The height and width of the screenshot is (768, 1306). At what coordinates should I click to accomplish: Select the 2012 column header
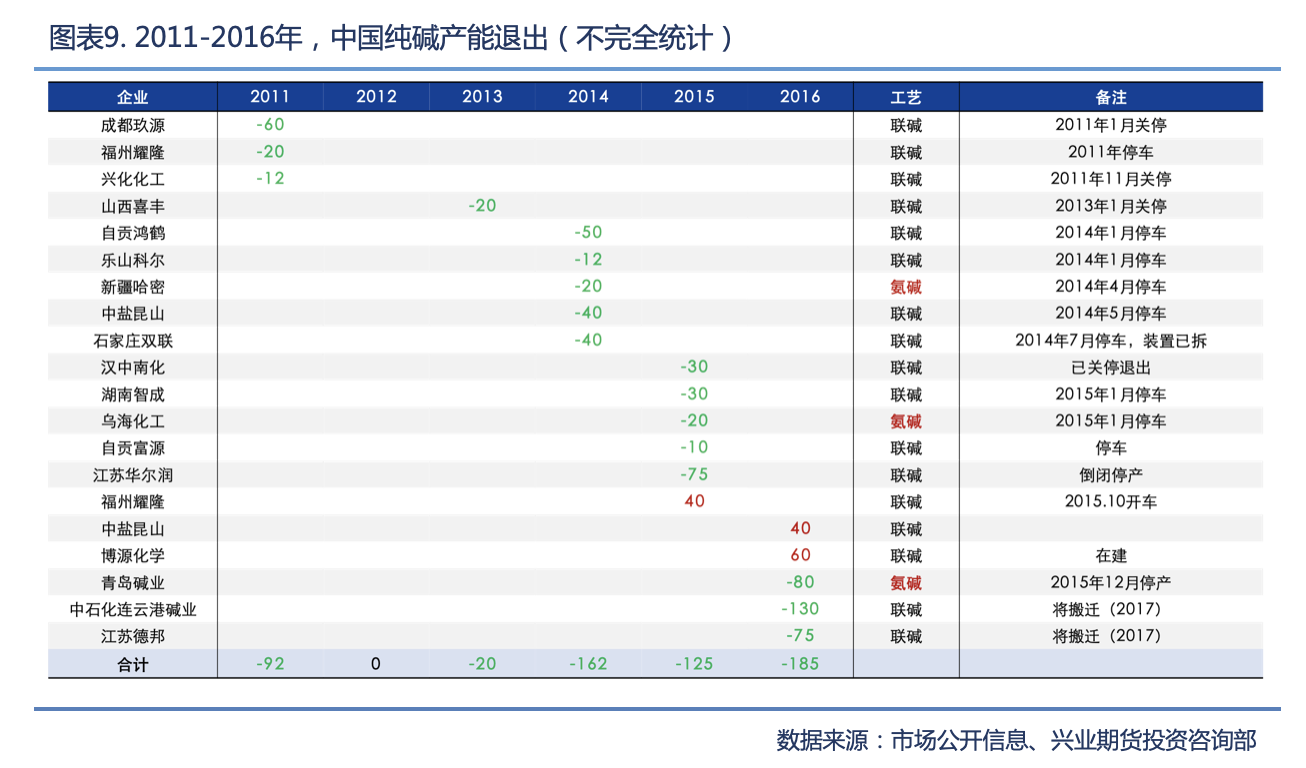tap(376, 97)
